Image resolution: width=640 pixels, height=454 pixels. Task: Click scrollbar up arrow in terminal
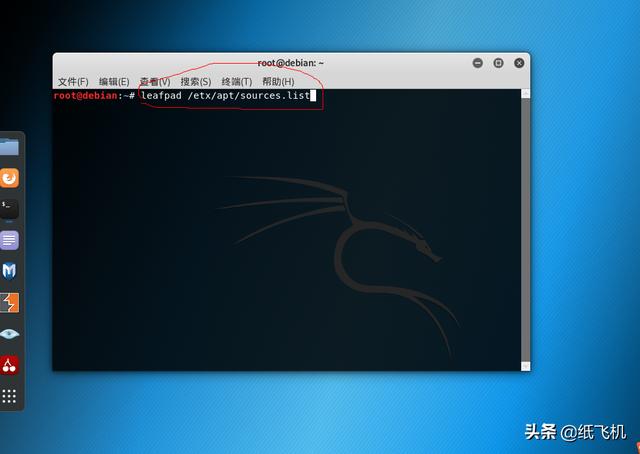526,93
